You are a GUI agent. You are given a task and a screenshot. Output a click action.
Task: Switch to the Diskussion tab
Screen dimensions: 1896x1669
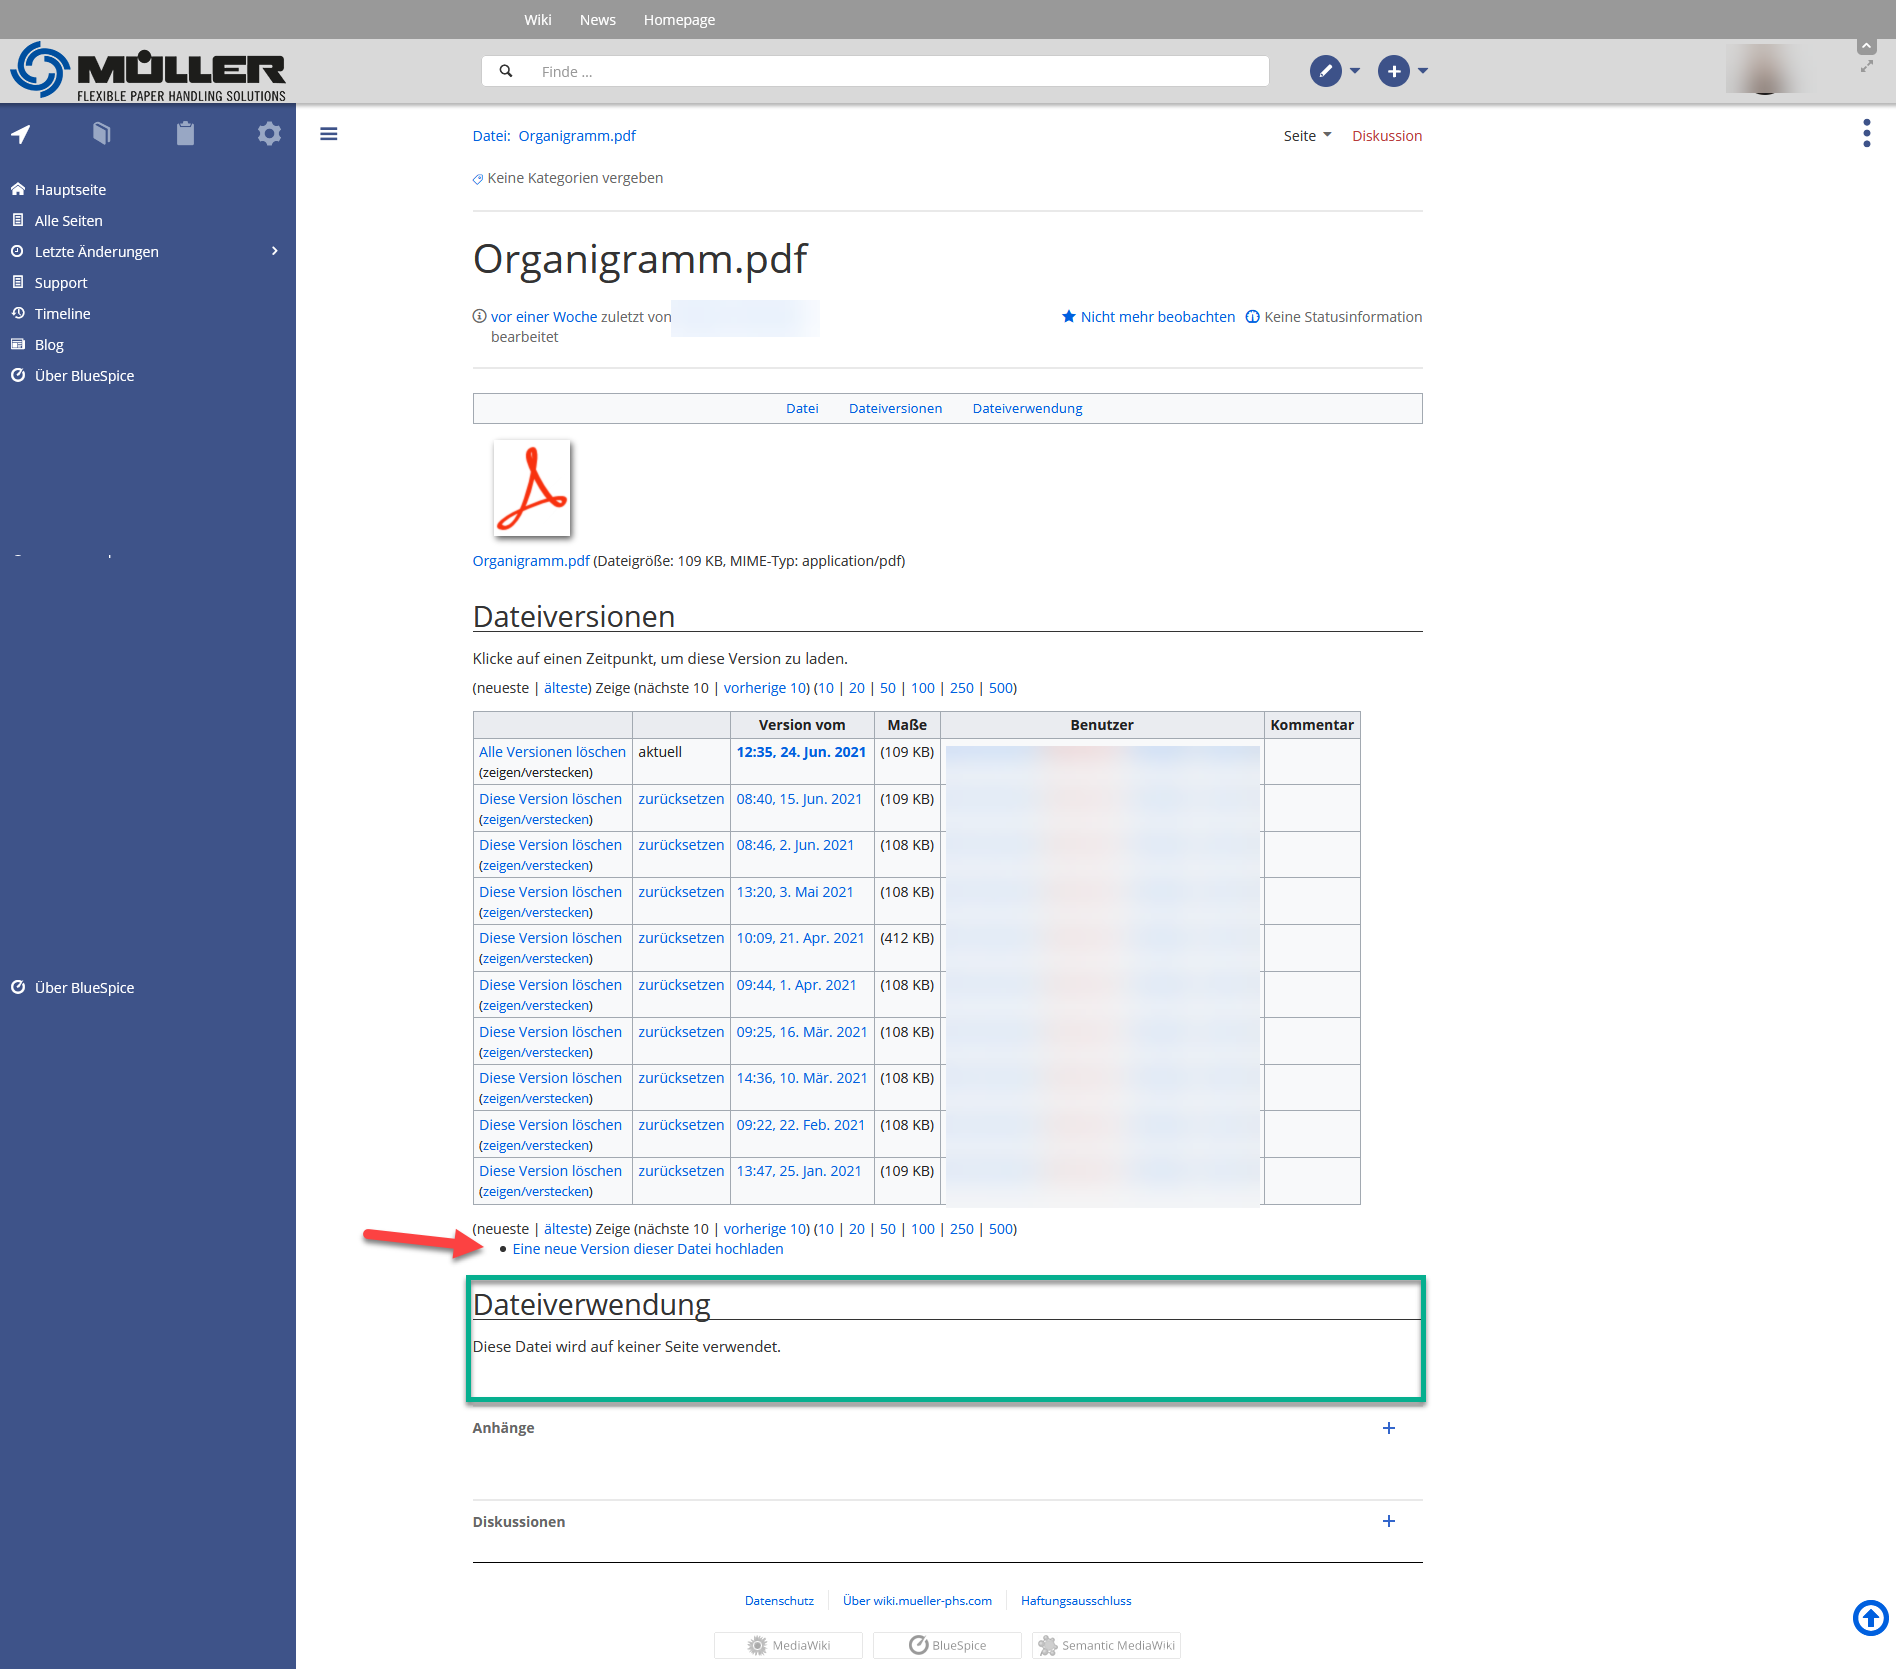pyautogui.click(x=1386, y=136)
